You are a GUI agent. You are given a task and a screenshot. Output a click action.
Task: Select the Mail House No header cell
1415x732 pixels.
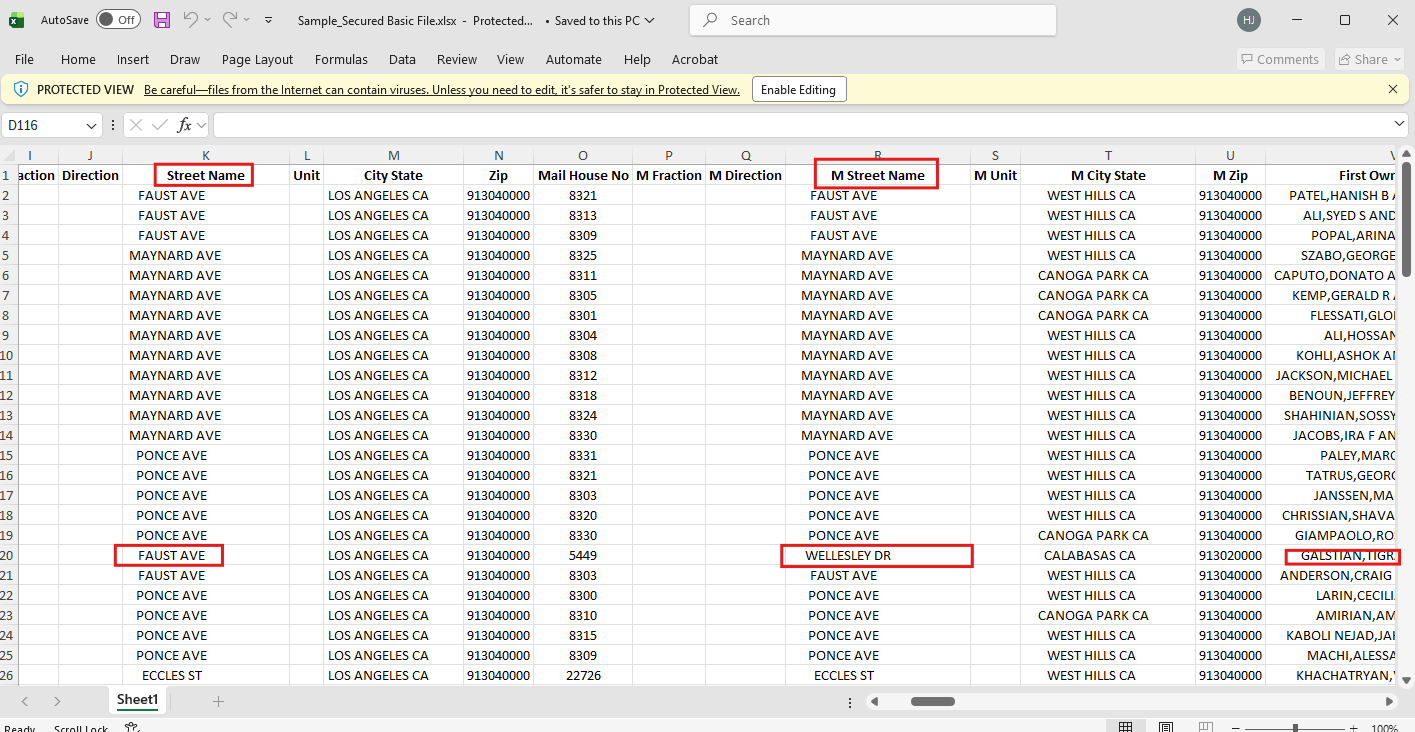tap(583, 175)
